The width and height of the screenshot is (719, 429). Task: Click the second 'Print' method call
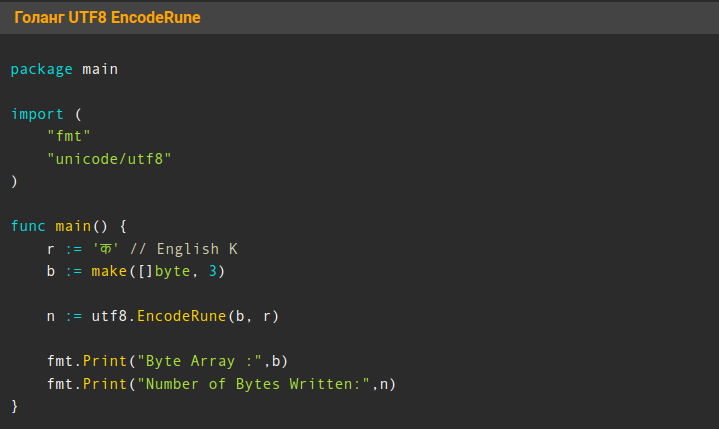point(104,384)
